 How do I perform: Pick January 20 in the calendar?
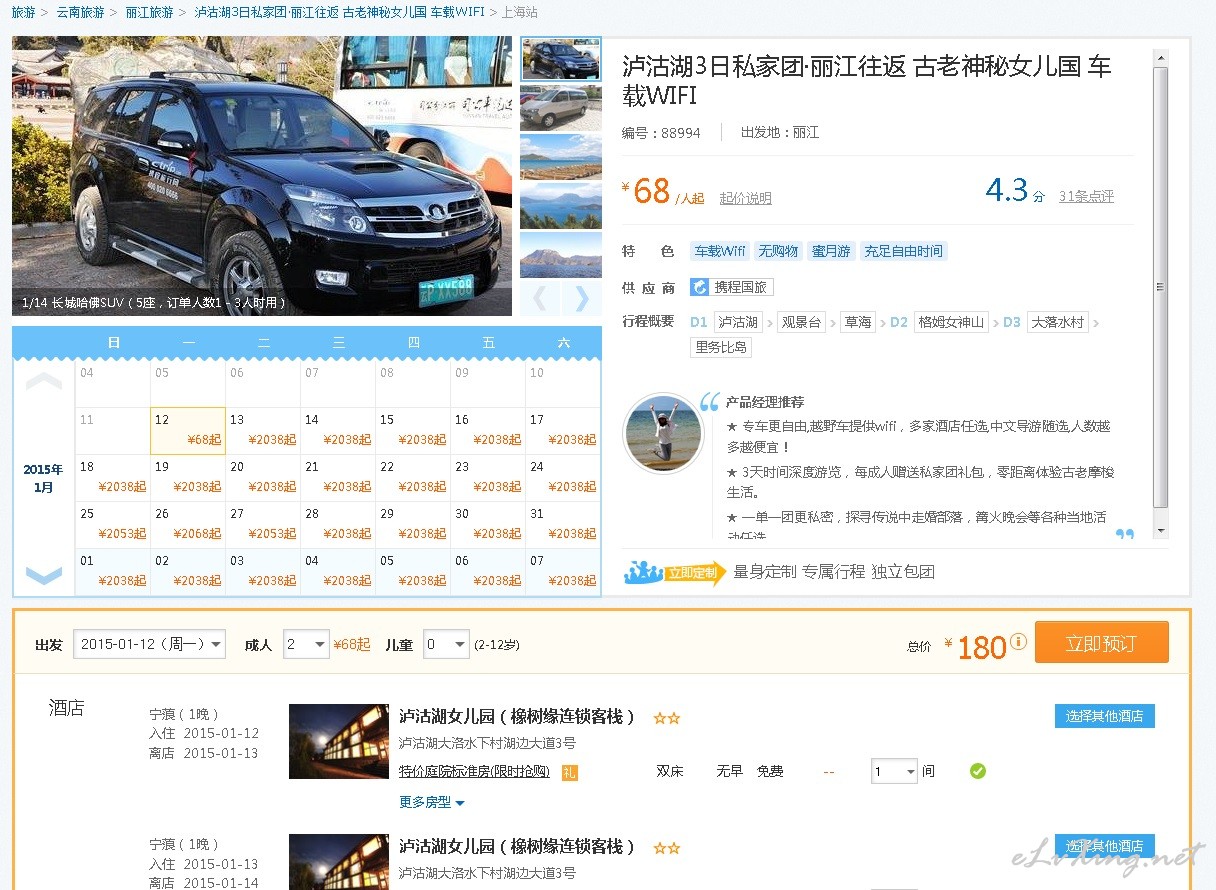(x=263, y=478)
